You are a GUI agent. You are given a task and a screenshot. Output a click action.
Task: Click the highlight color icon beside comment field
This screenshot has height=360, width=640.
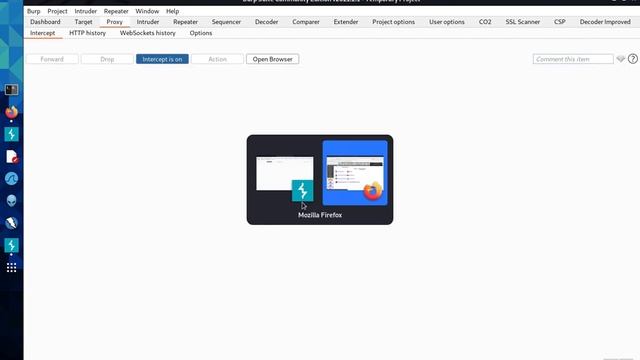620,59
